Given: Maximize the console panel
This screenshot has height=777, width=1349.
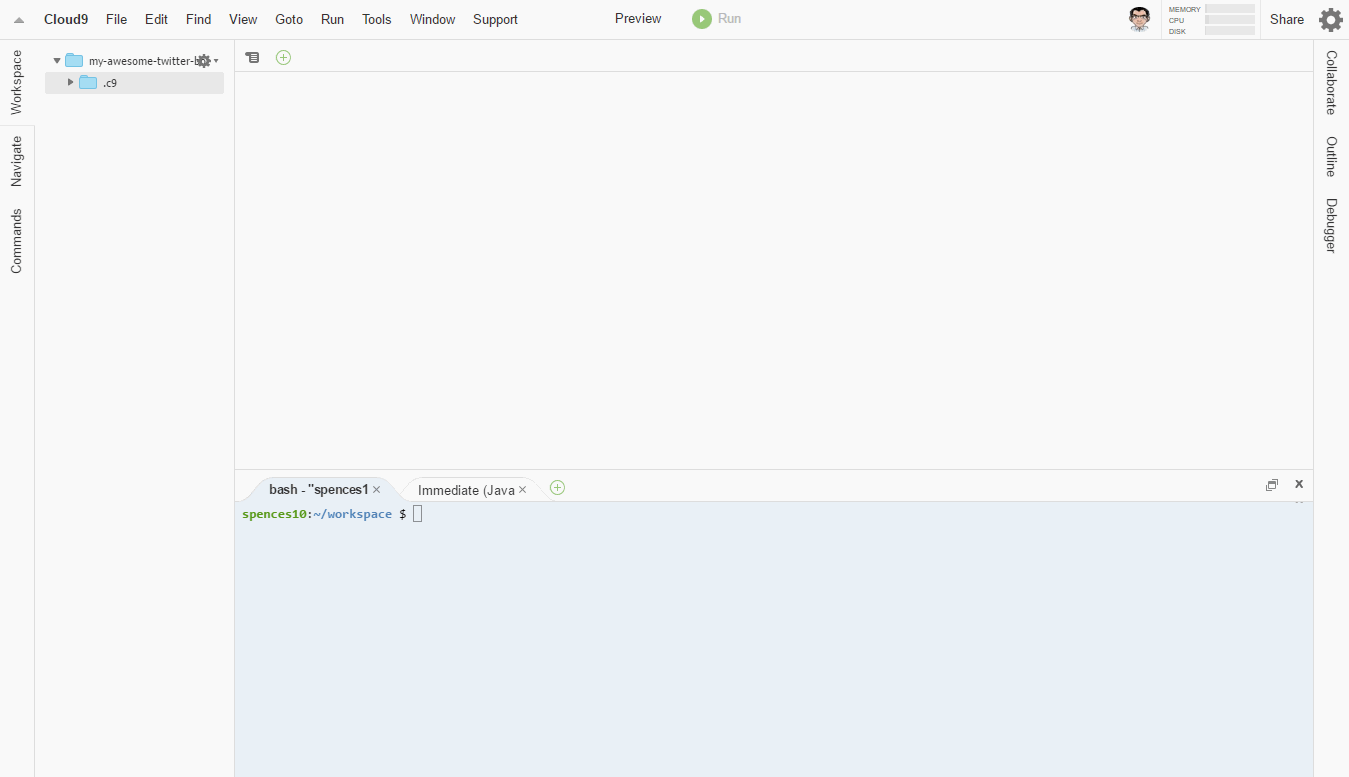Looking at the screenshot, I should pos(1272,485).
